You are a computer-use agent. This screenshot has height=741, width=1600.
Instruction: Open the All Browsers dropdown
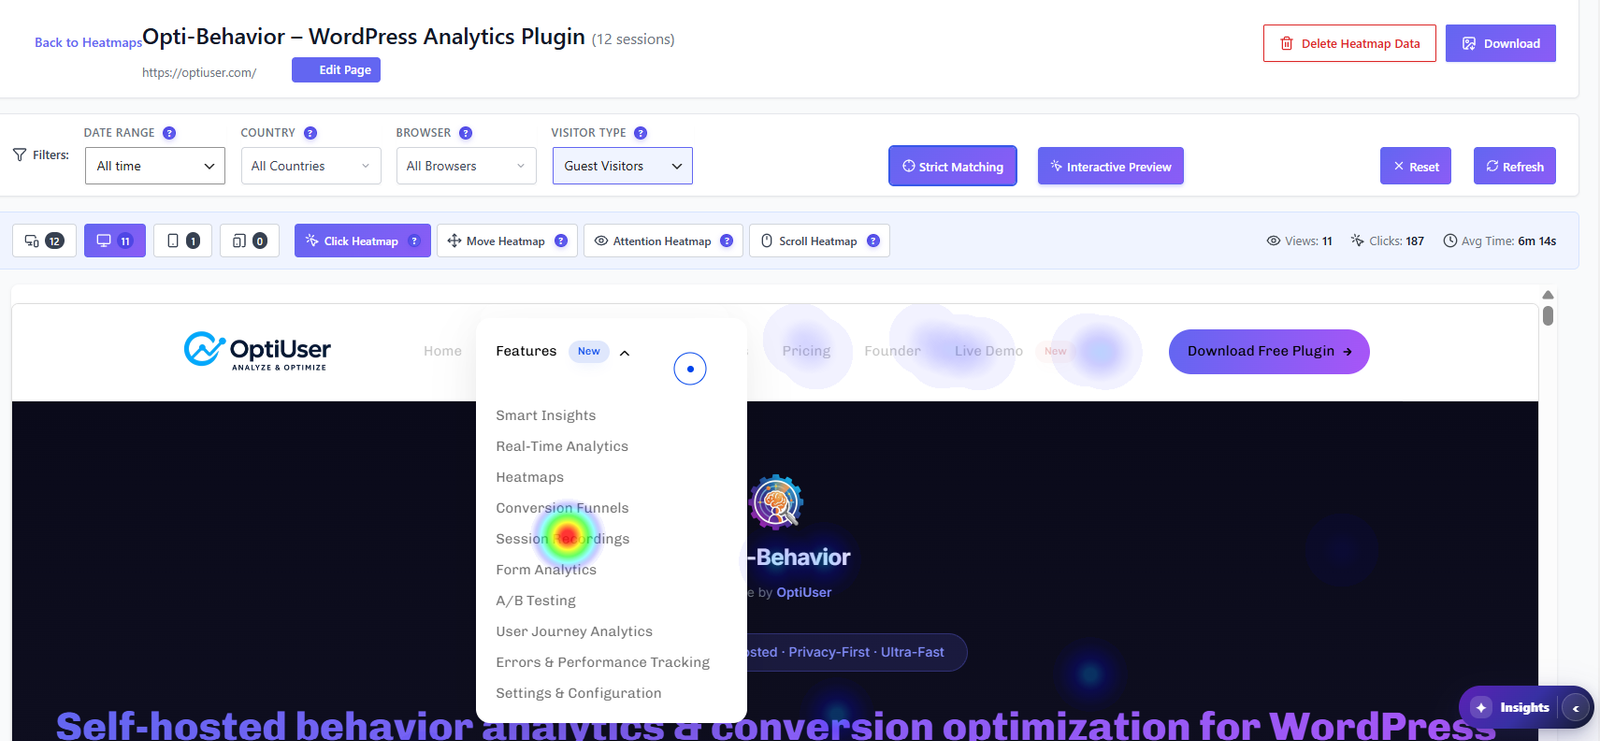pyautogui.click(x=466, y=166)
